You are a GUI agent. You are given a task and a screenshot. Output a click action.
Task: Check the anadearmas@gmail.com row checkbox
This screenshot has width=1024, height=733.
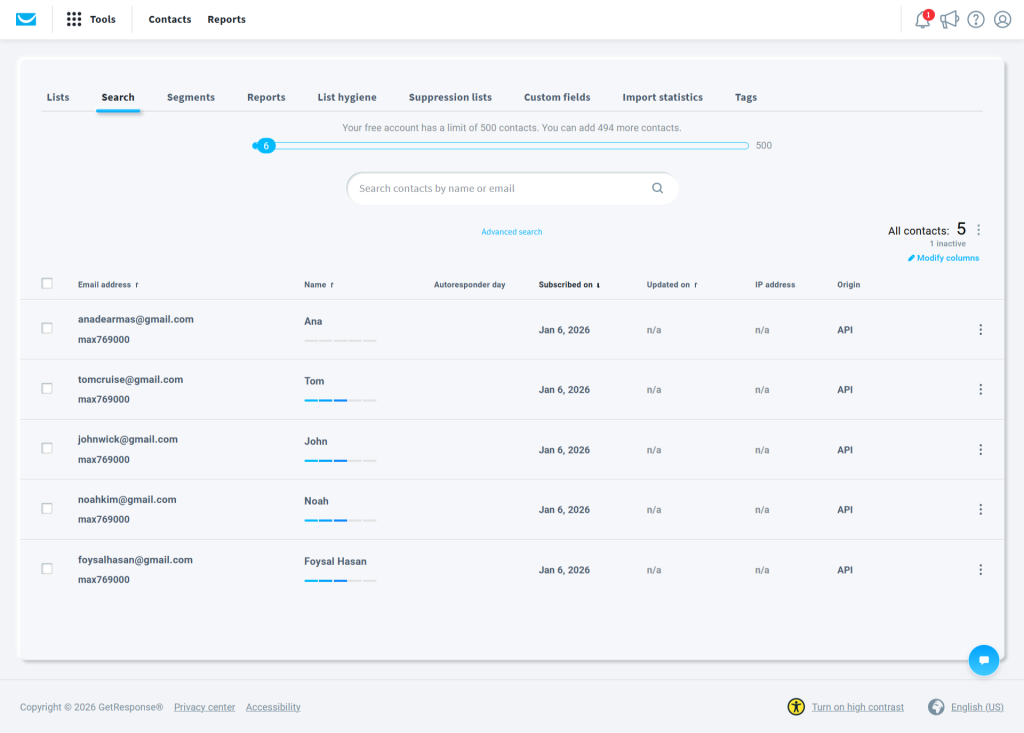47,328
